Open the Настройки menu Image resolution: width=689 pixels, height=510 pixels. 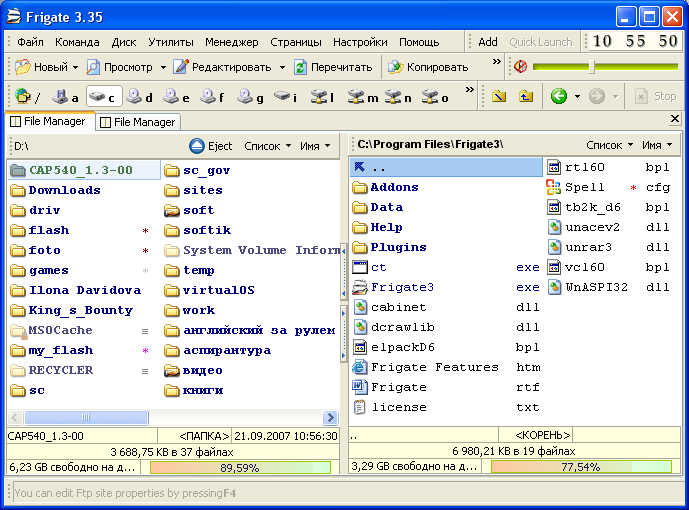click(x=360, y=42)
